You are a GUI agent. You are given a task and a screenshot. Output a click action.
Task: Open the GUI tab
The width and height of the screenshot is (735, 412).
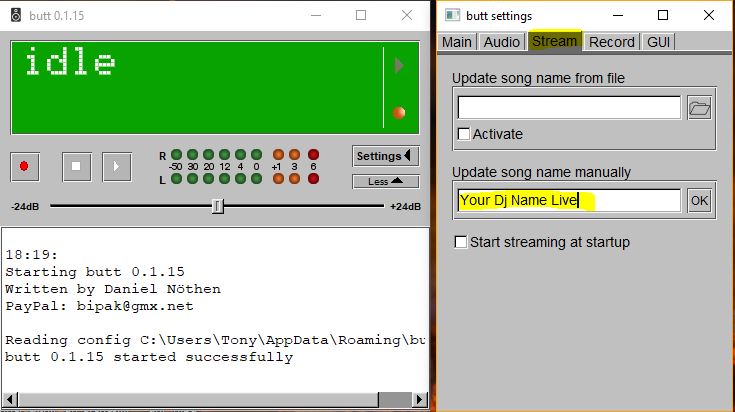[658, 42]
